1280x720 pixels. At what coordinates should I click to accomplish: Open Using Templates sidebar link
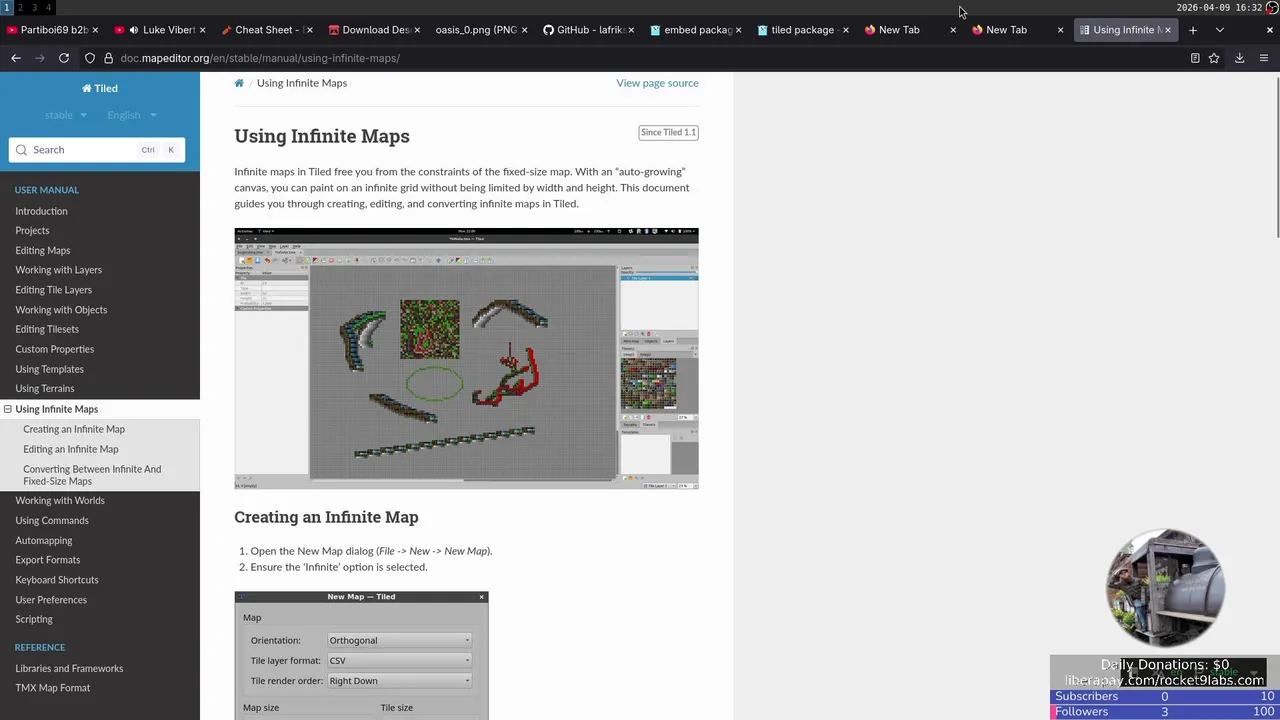coord(49,369)
